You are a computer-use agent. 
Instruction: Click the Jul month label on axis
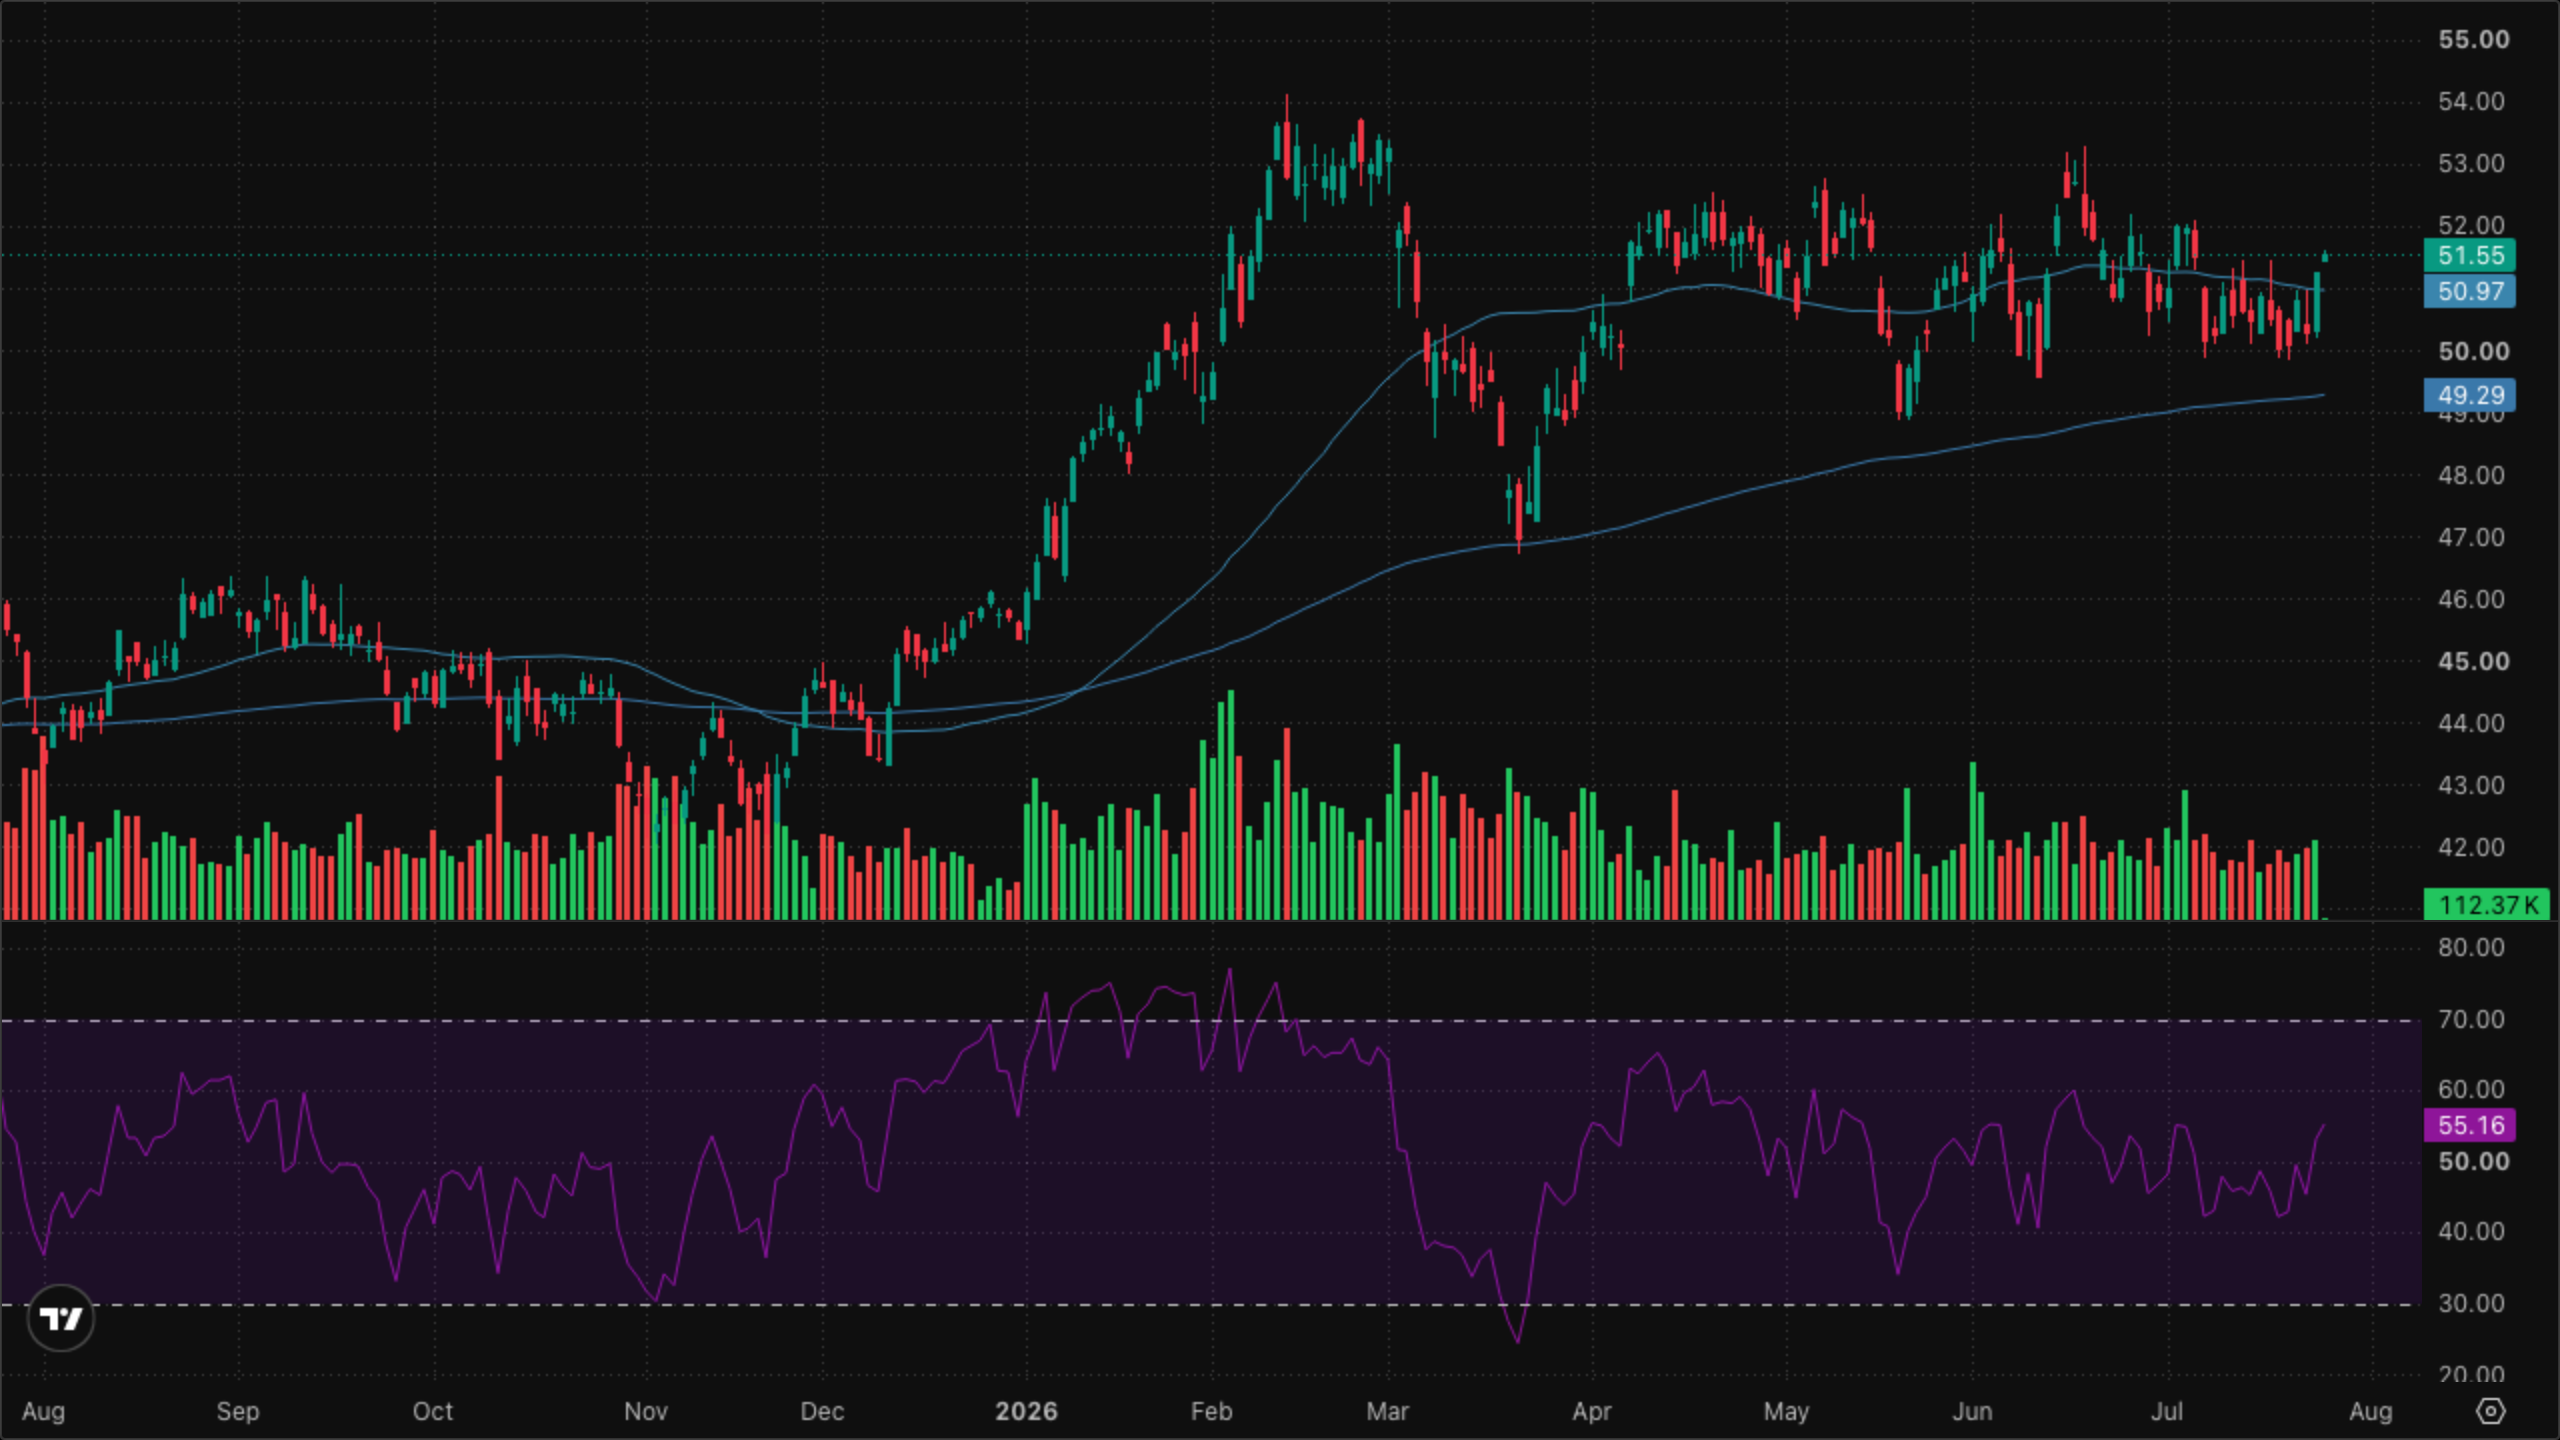[x=2166, y=1411]
